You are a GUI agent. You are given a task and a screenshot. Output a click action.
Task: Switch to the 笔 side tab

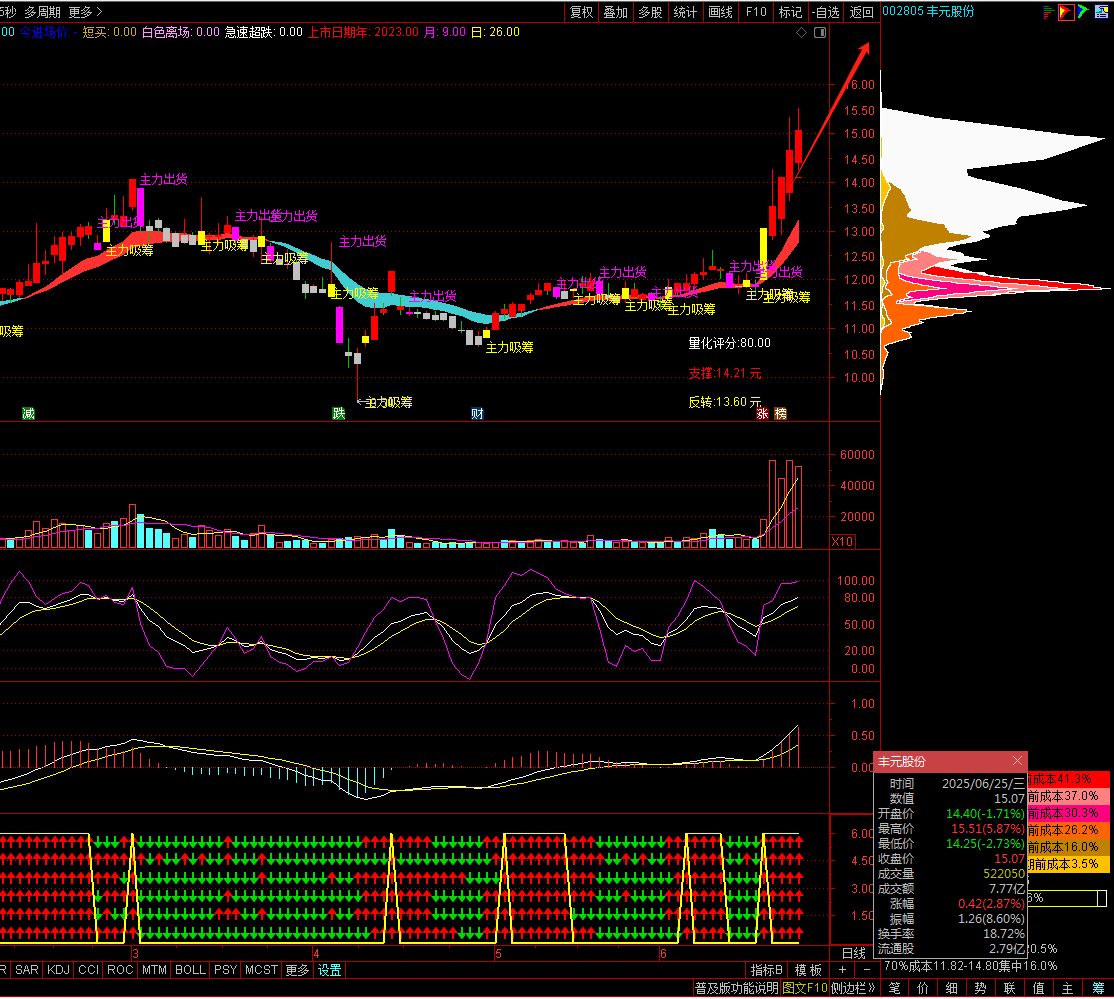click(x=894, y=988)
